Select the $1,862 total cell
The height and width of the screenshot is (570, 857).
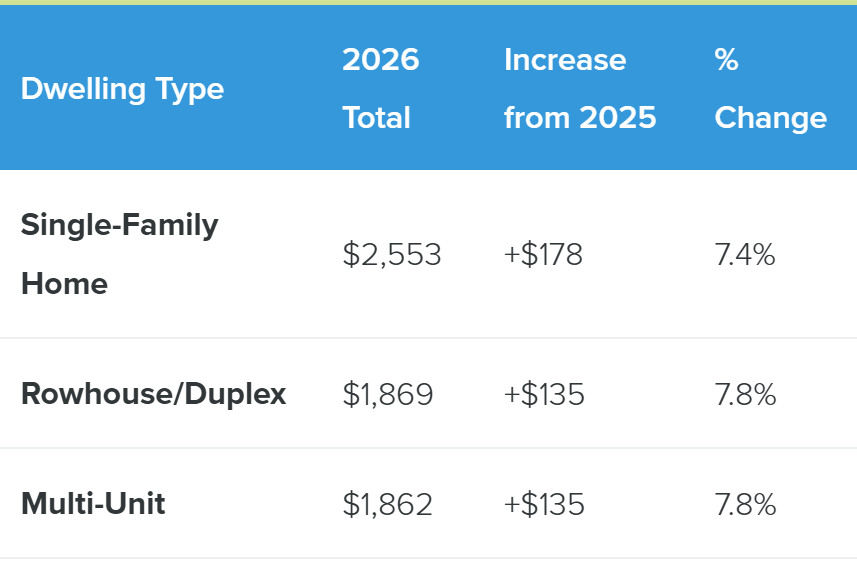(x=387, y=505)
